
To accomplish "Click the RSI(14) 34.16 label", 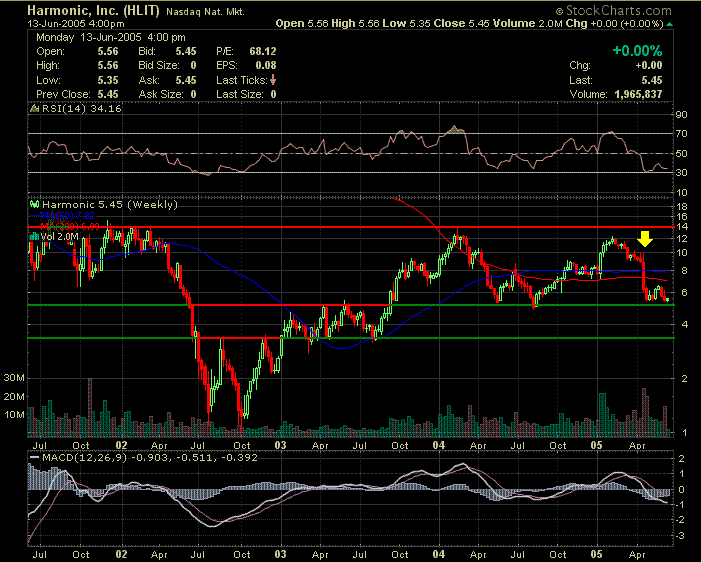I will [82, 109].
